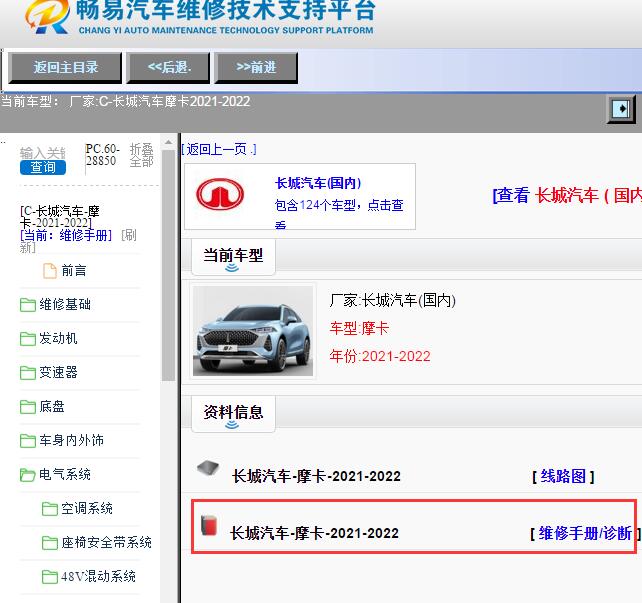This screenshot has width=642, height=603.
Task: Click the 返回主目录 button
Action: click(x=66, y=68)
